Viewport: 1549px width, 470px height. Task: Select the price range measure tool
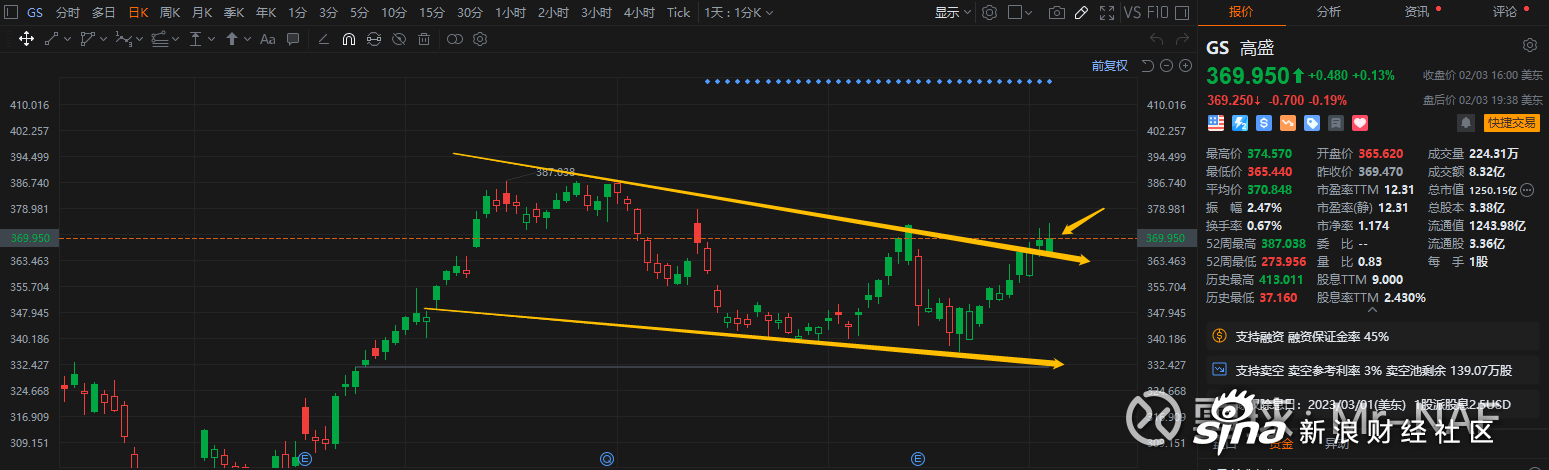[196, 39]
